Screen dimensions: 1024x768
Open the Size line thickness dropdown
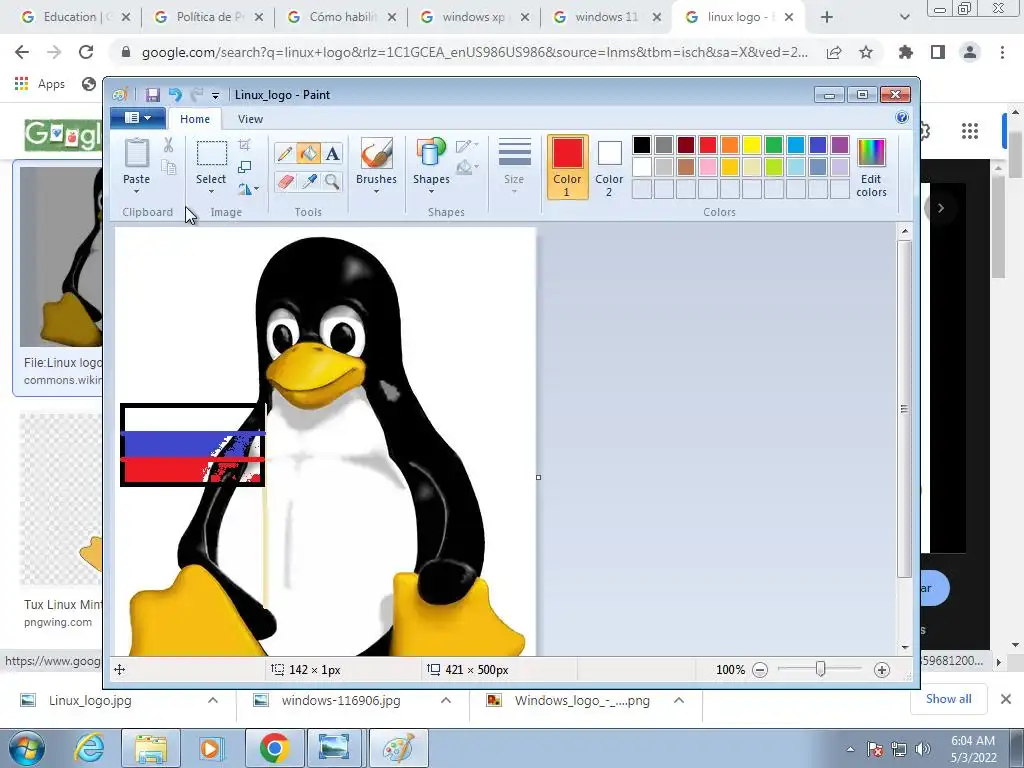(514, 167)
